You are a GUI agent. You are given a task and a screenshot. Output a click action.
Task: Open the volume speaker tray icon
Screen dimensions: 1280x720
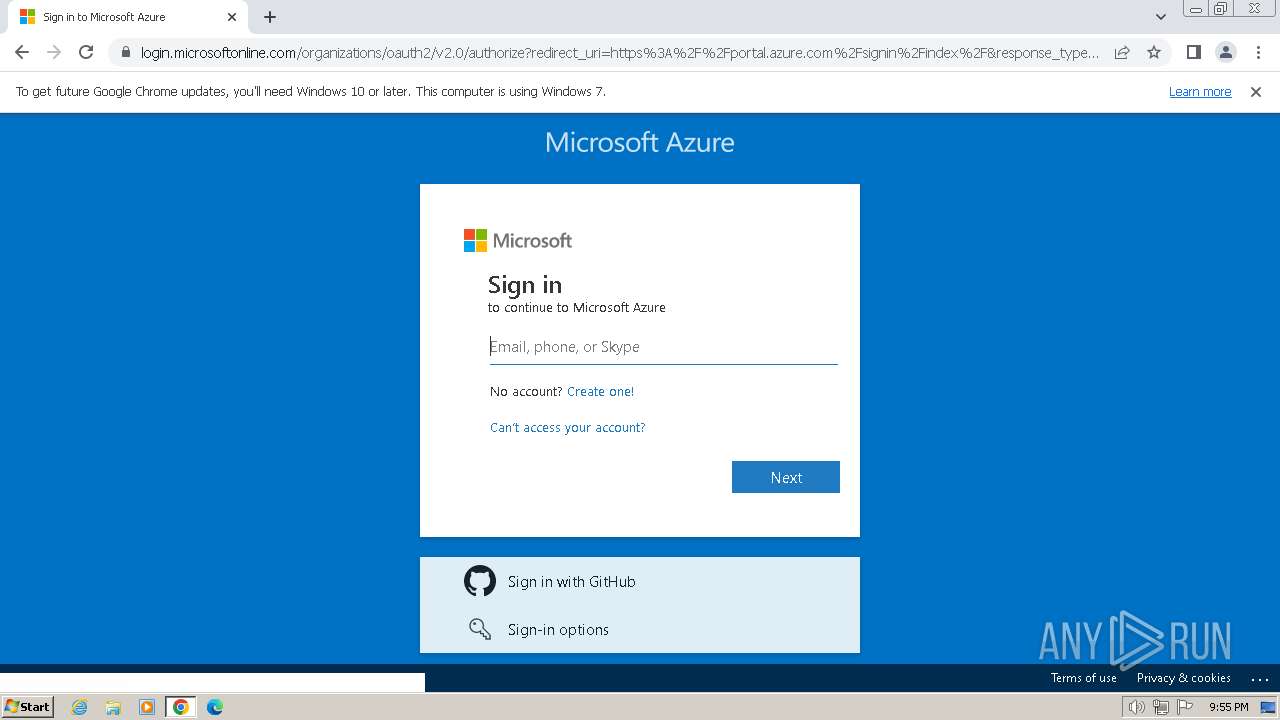(1136, 707)
